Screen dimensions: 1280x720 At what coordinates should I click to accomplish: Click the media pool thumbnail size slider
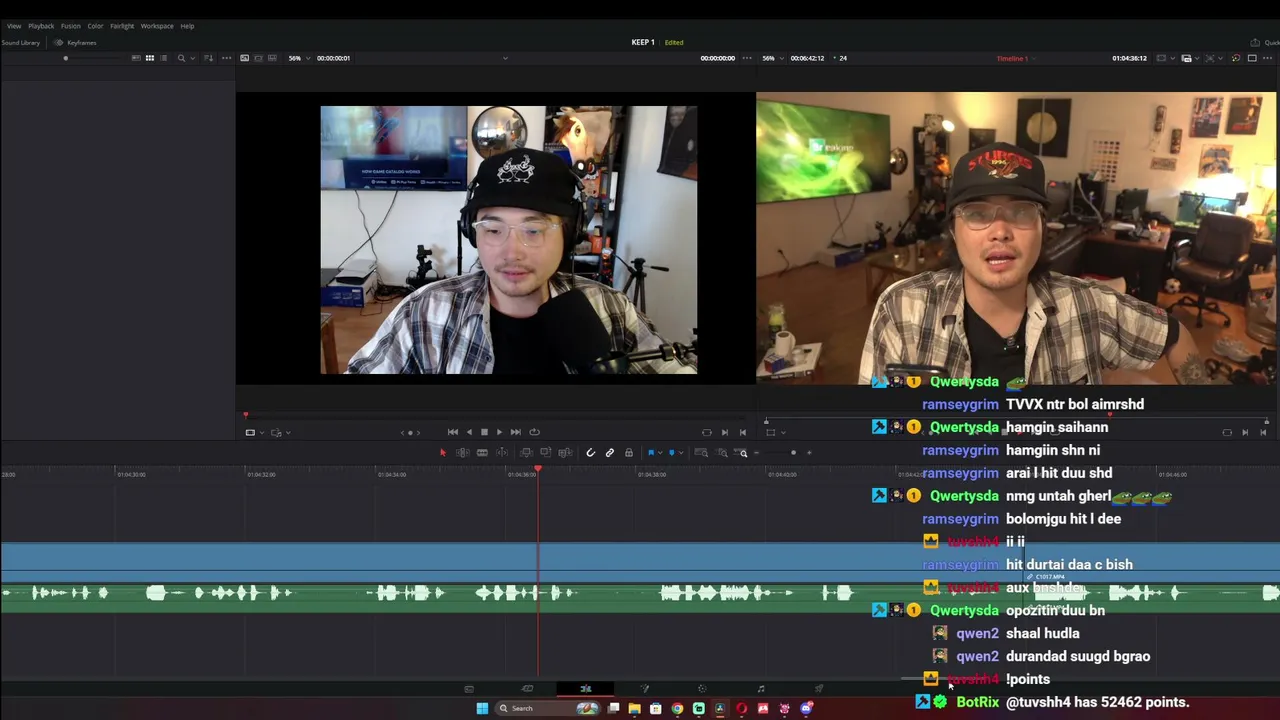[x=66, y=58]
